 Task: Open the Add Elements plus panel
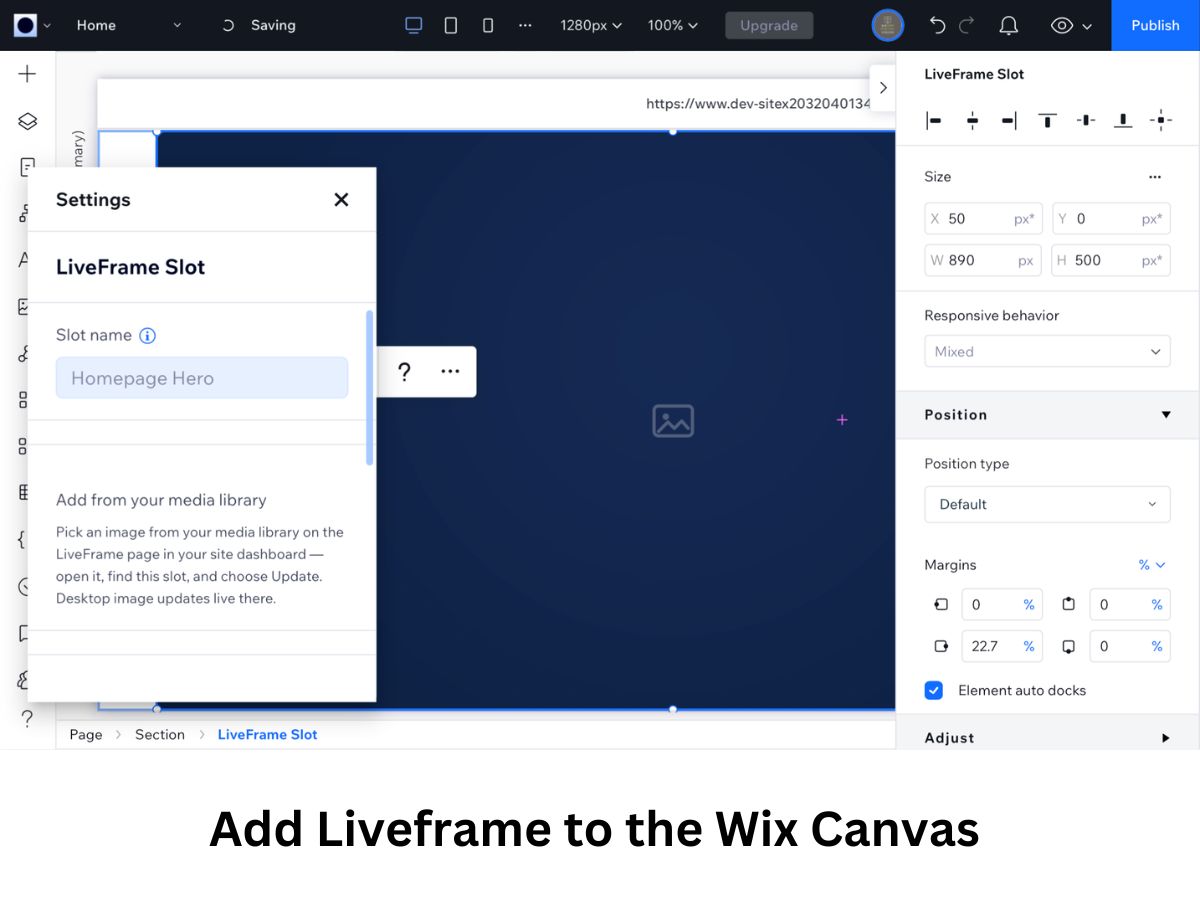coord(27,74)
